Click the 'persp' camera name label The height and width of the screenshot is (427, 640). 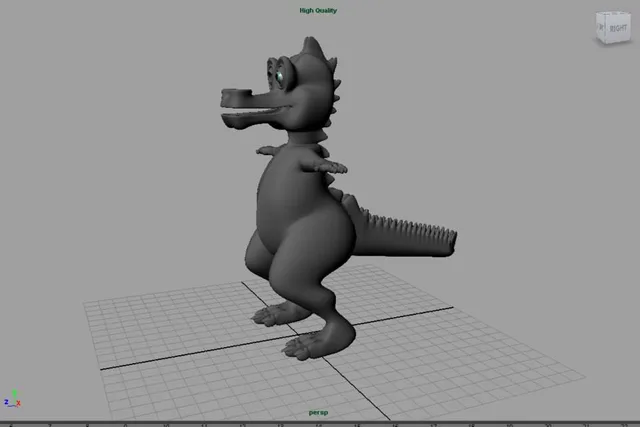coord(318,412)
